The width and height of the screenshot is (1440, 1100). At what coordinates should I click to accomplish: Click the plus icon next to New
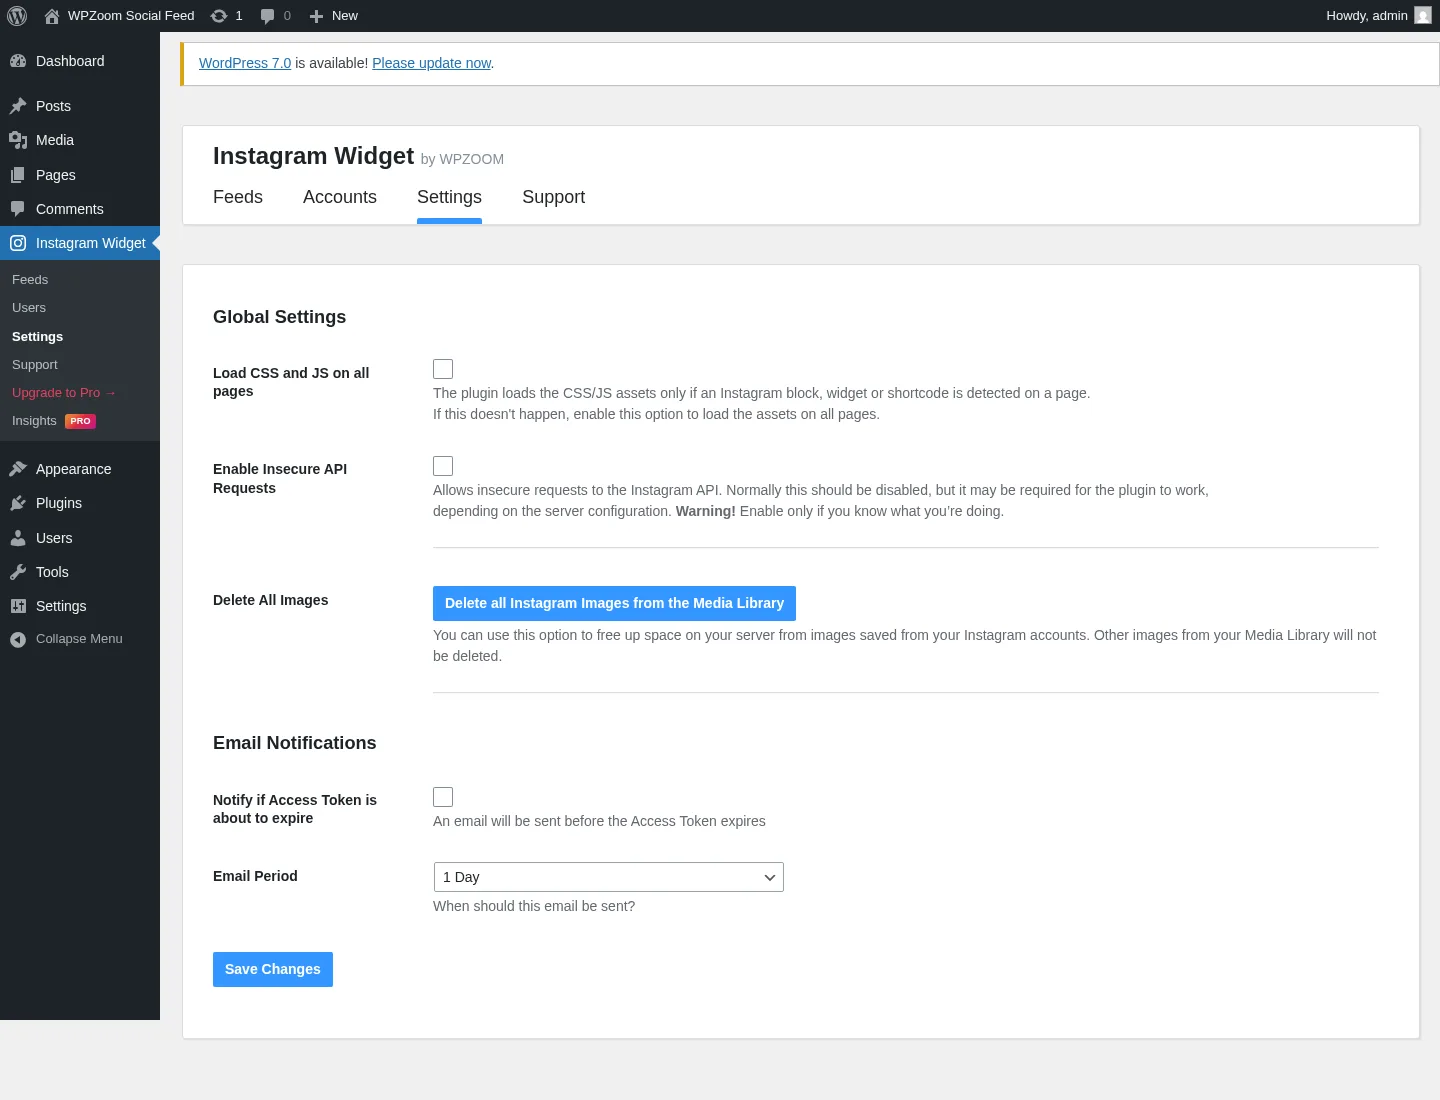point(316,16)
